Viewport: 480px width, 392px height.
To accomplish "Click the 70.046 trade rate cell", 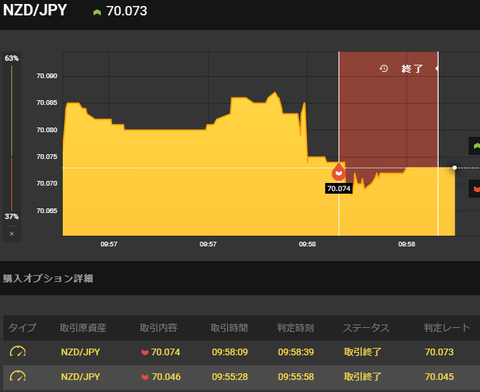I will (166, 377).
